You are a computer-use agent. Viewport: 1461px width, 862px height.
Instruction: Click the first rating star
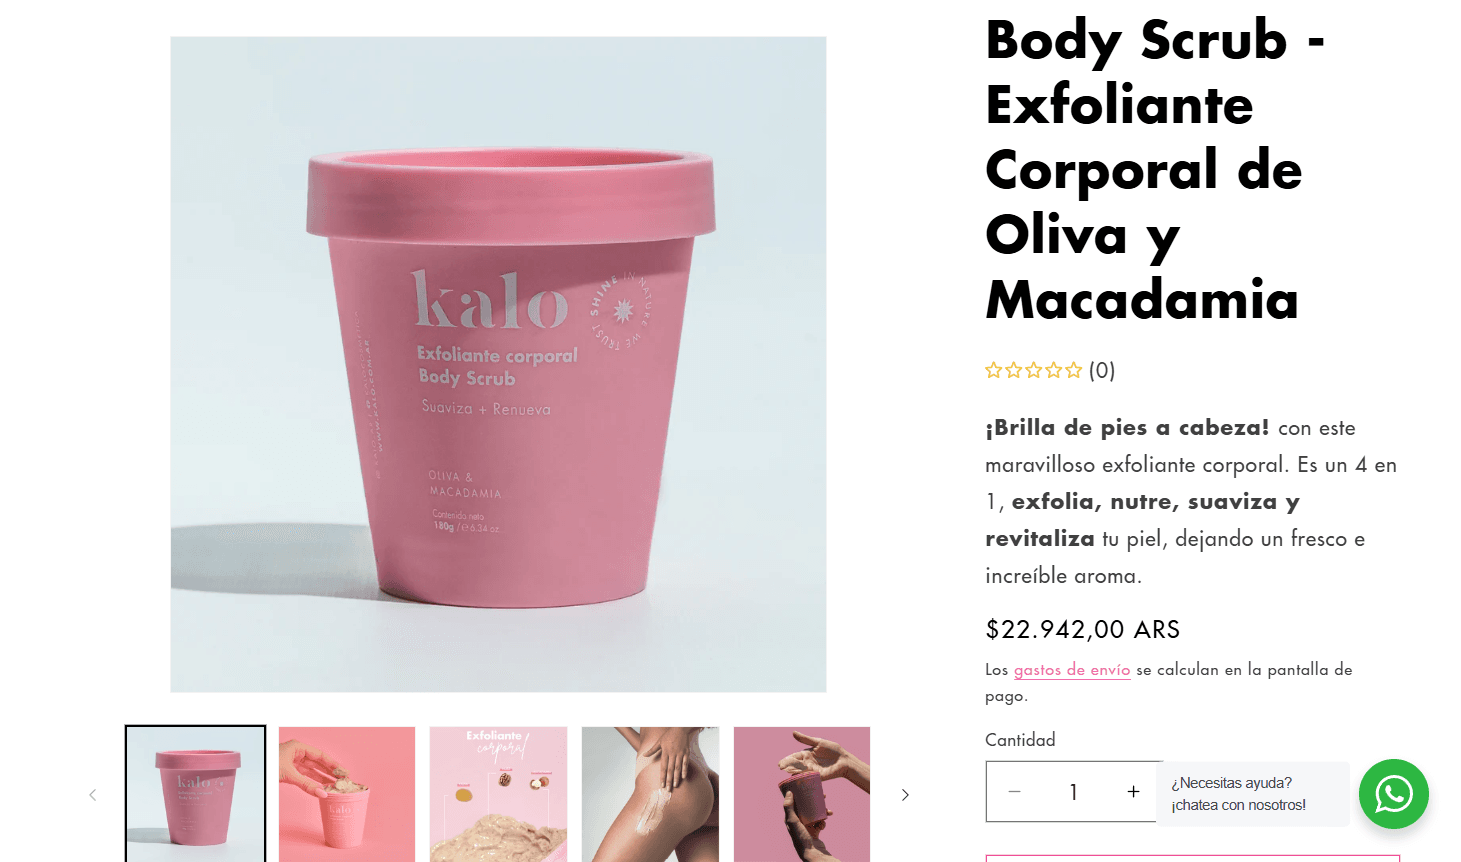tap(993, 370)
